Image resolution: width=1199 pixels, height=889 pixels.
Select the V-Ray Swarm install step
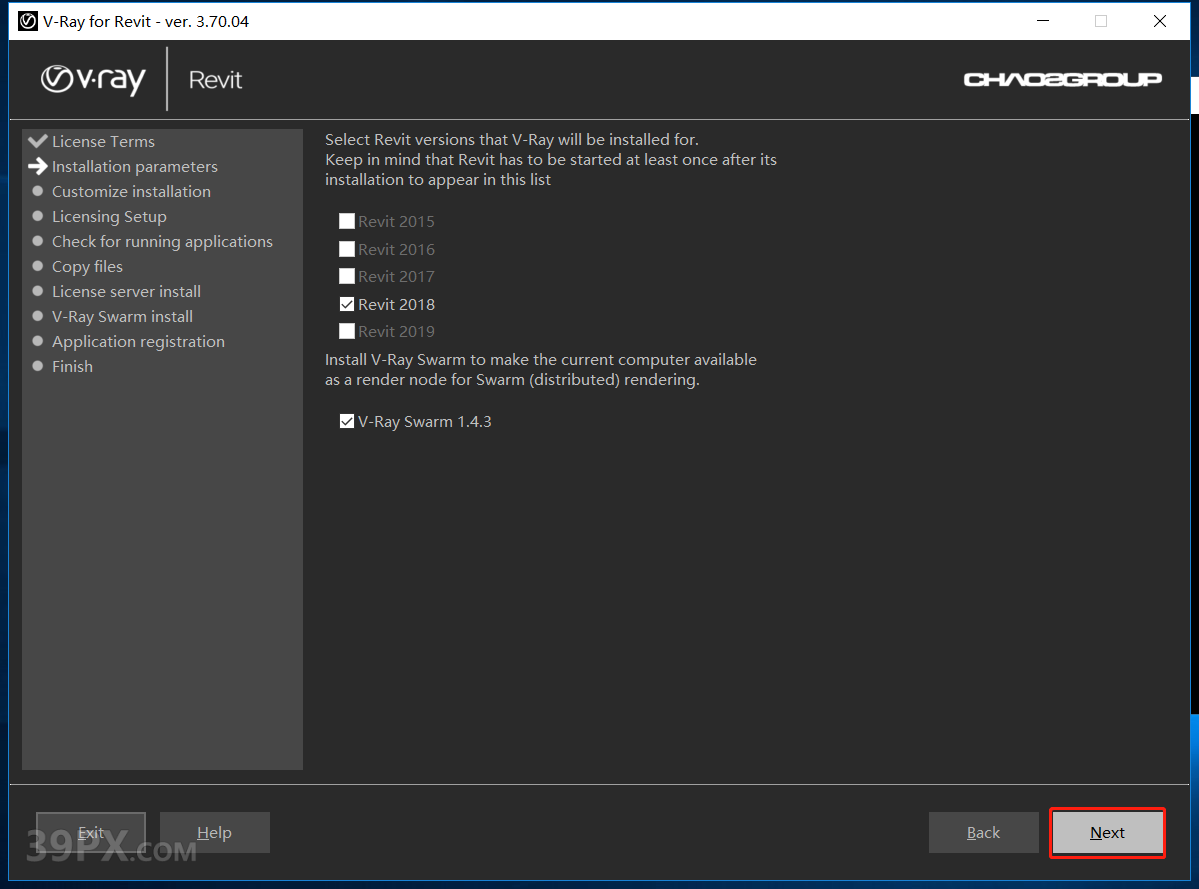pos(122,316)
